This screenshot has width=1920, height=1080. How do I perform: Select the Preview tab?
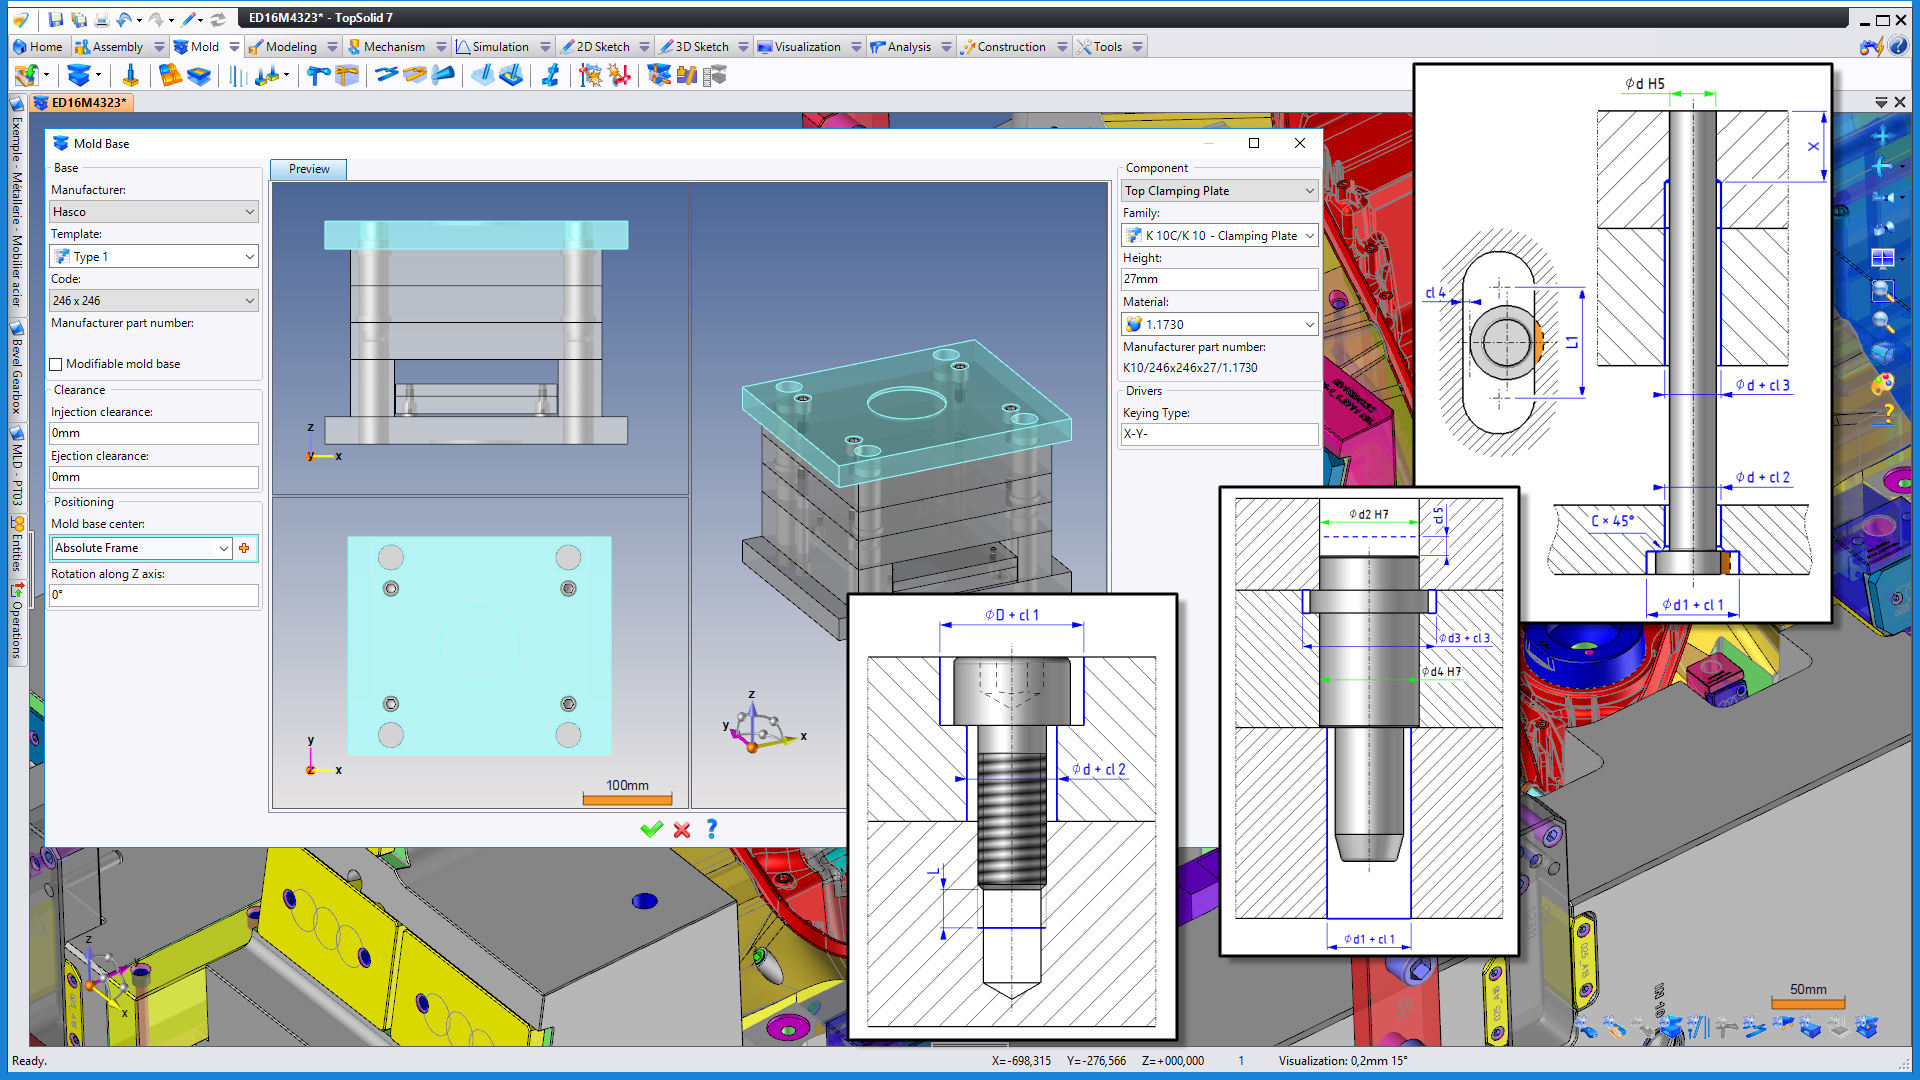tap(309, 169)
